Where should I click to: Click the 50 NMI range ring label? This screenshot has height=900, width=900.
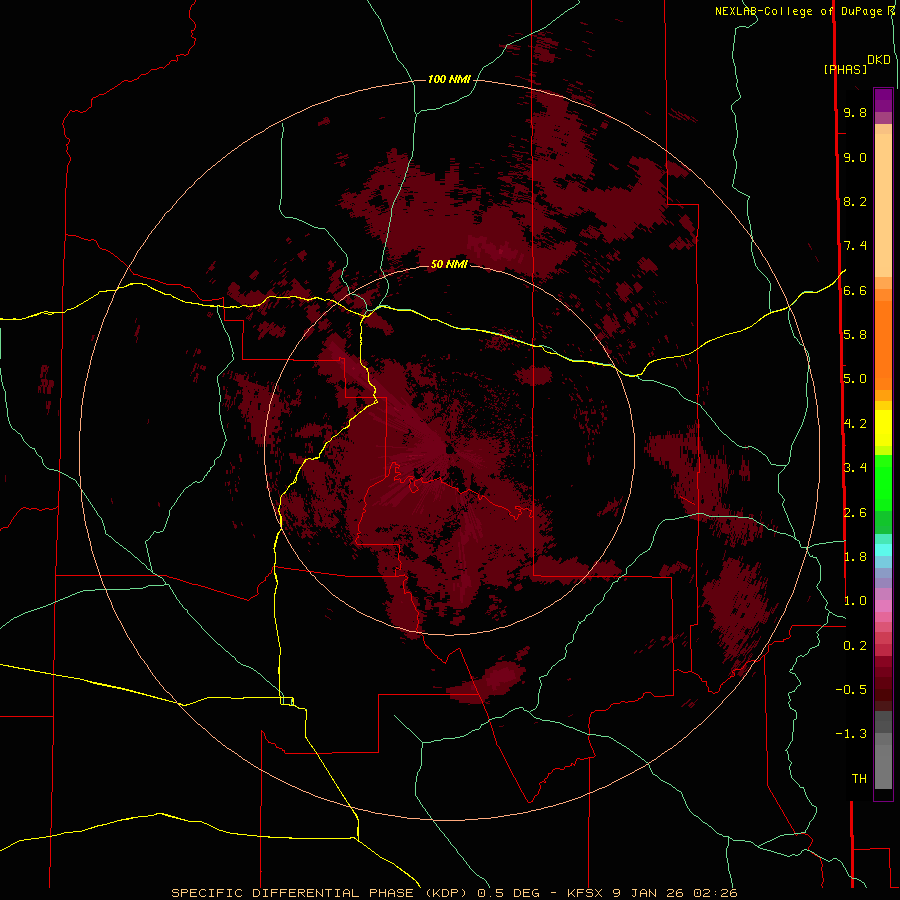pyautogui.click(x=449, y=264)
